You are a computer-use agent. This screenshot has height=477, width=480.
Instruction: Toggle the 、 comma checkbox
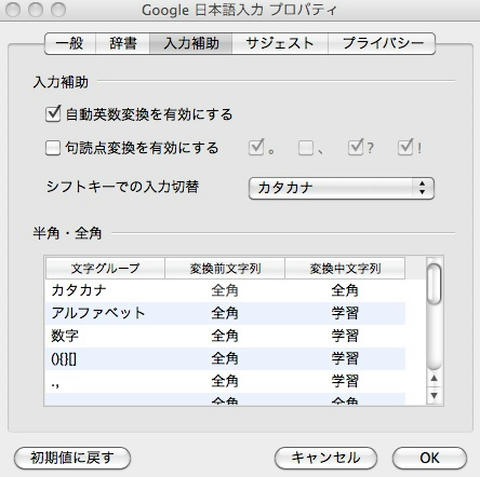tap(306, 148)
